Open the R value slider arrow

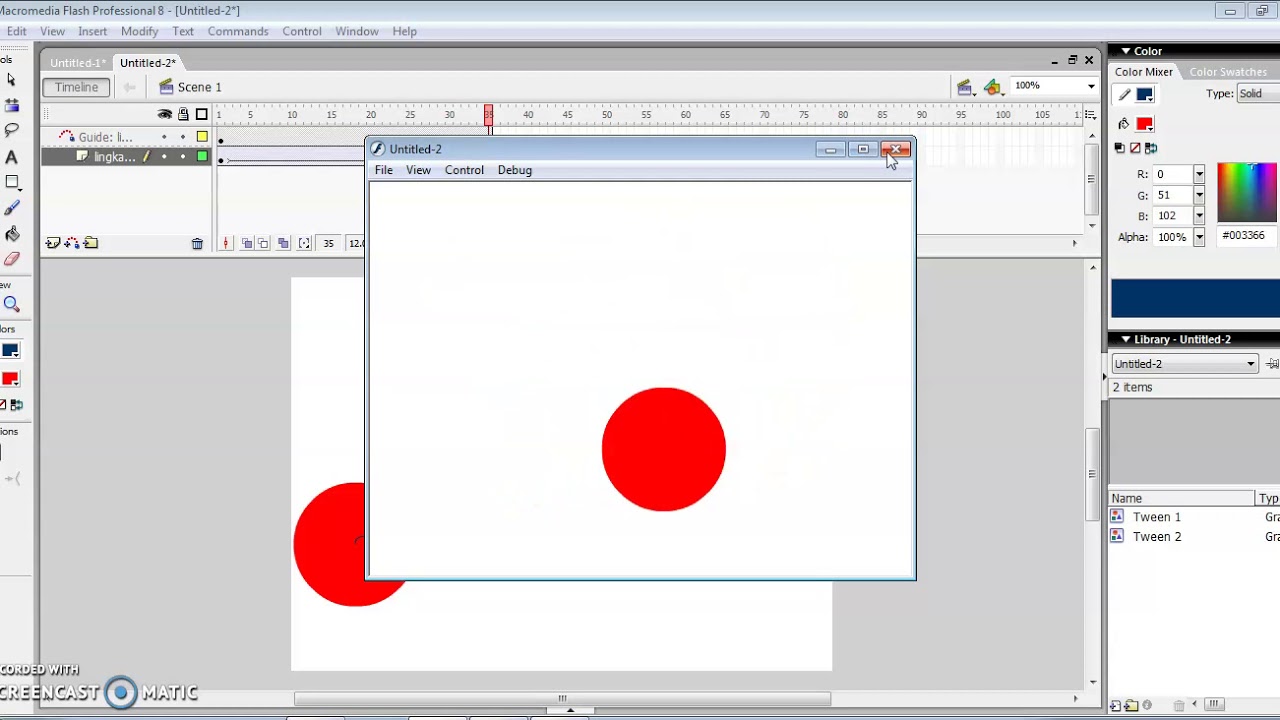click(x=1199, y=175)
